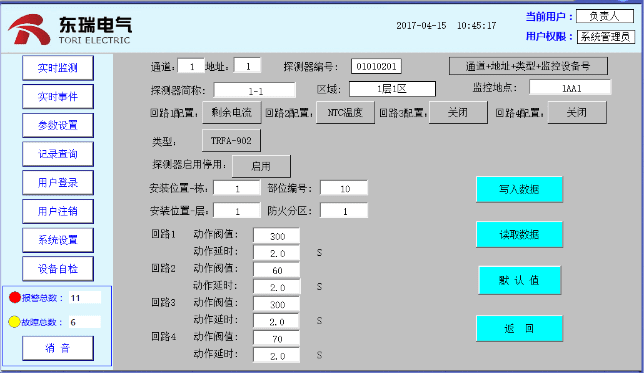Click the yellow 故障总数 fault indicator
The image size is (644, 373).
tap(14, 322)
